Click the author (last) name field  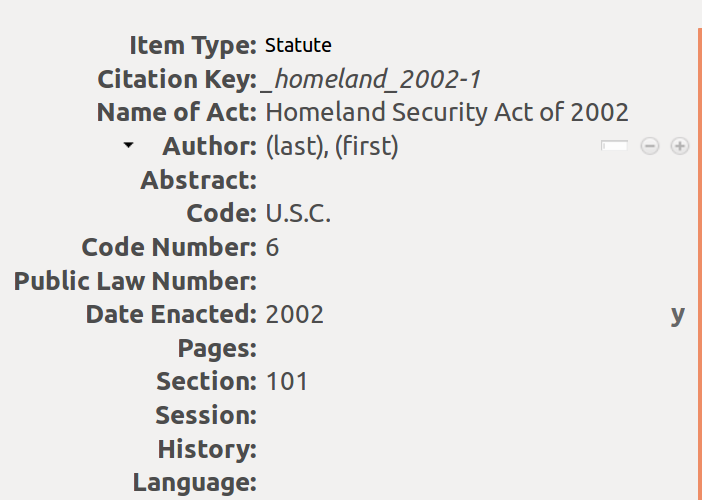(x=294, y=147)
